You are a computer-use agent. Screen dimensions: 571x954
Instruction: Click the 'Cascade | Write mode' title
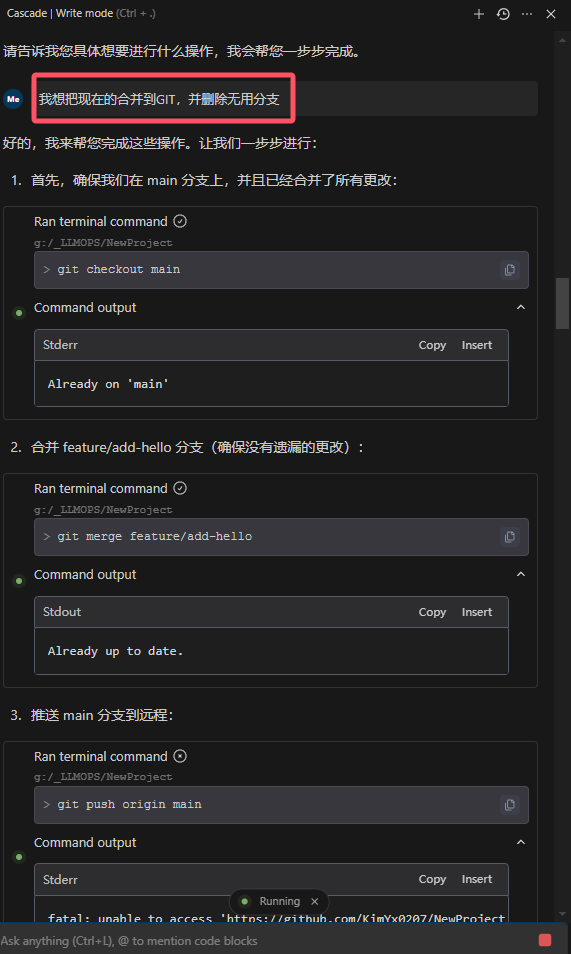(x=60, y=13)
